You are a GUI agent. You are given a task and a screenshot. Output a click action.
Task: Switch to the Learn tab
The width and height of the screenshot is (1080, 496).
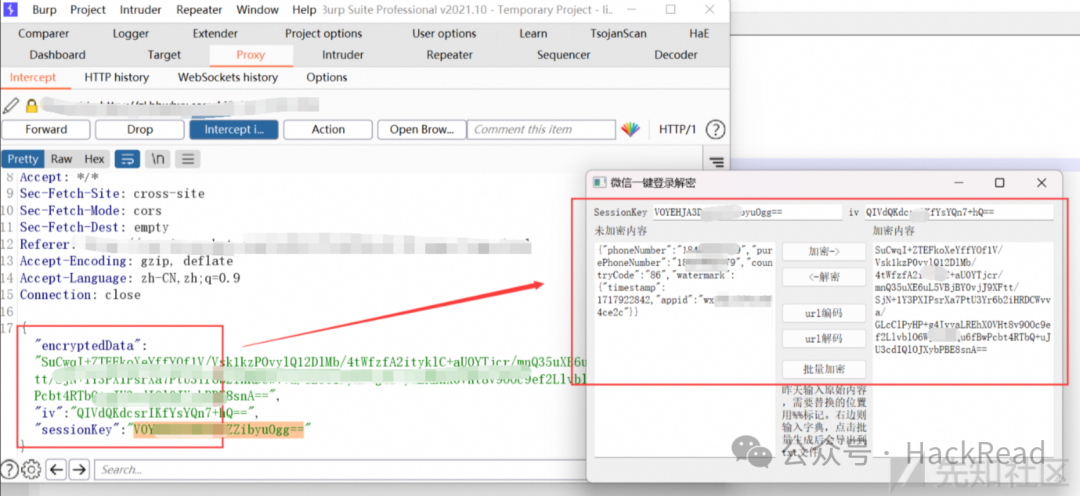click(533, 33)
